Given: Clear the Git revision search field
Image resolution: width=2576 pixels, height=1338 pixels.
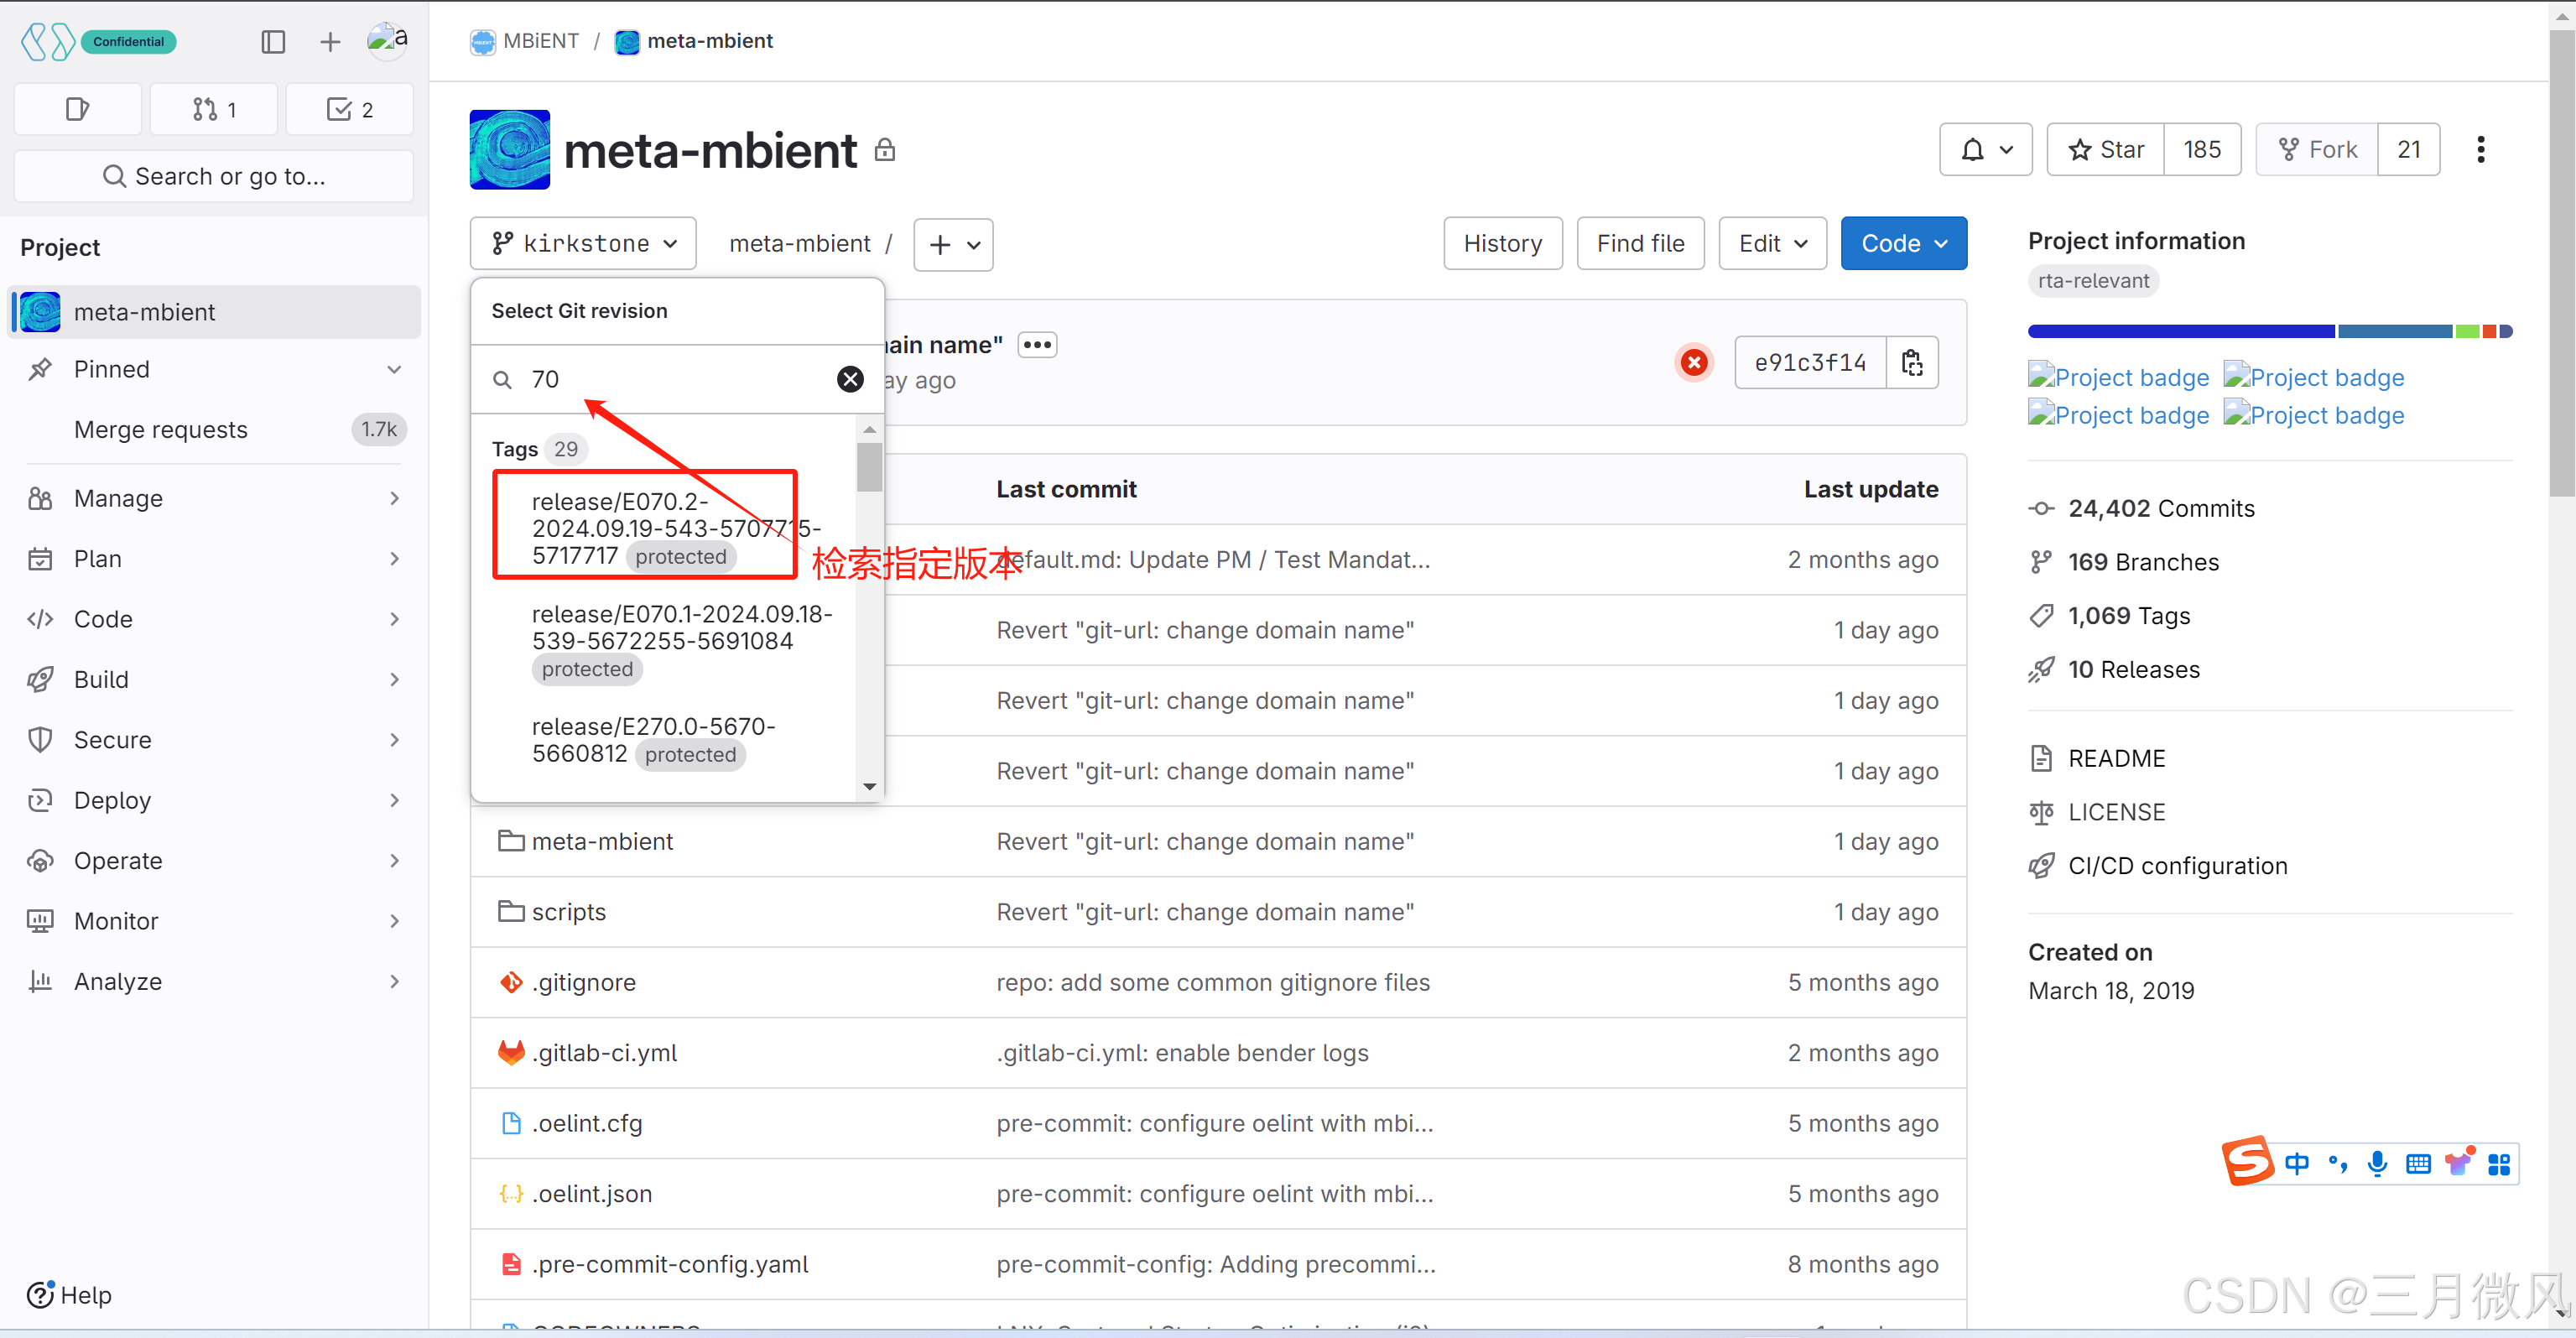Looking at the screenshot, I should click(x=849, y=379).
